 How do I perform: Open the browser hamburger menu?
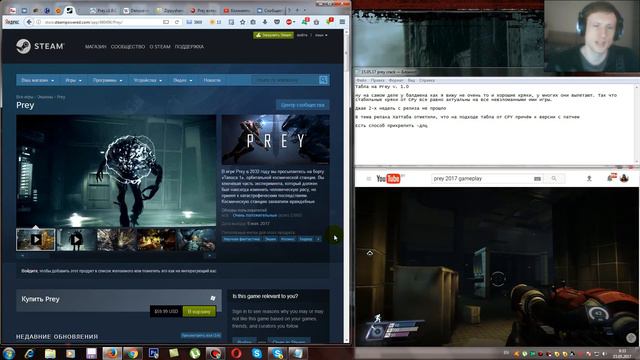pyautogui.click(x=342, y=22)
